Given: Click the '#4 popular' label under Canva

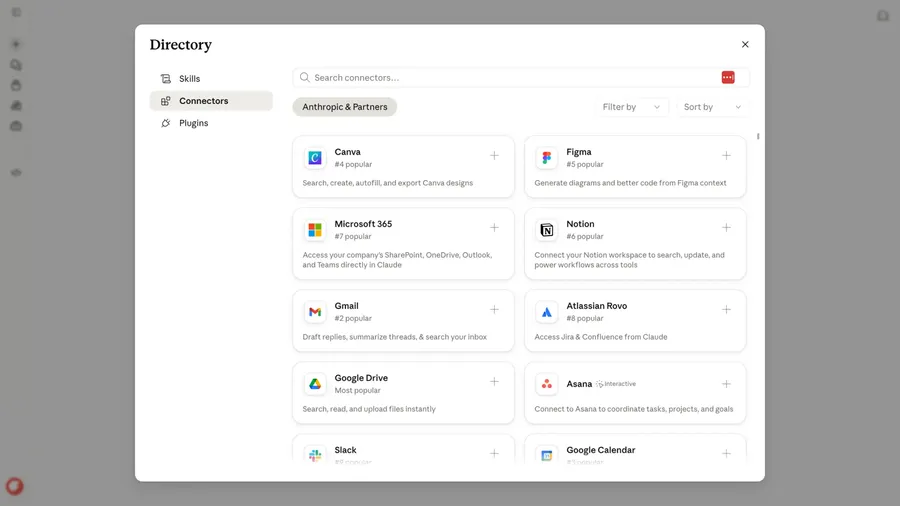Looking at the screenshot, I should click(353, 164).
